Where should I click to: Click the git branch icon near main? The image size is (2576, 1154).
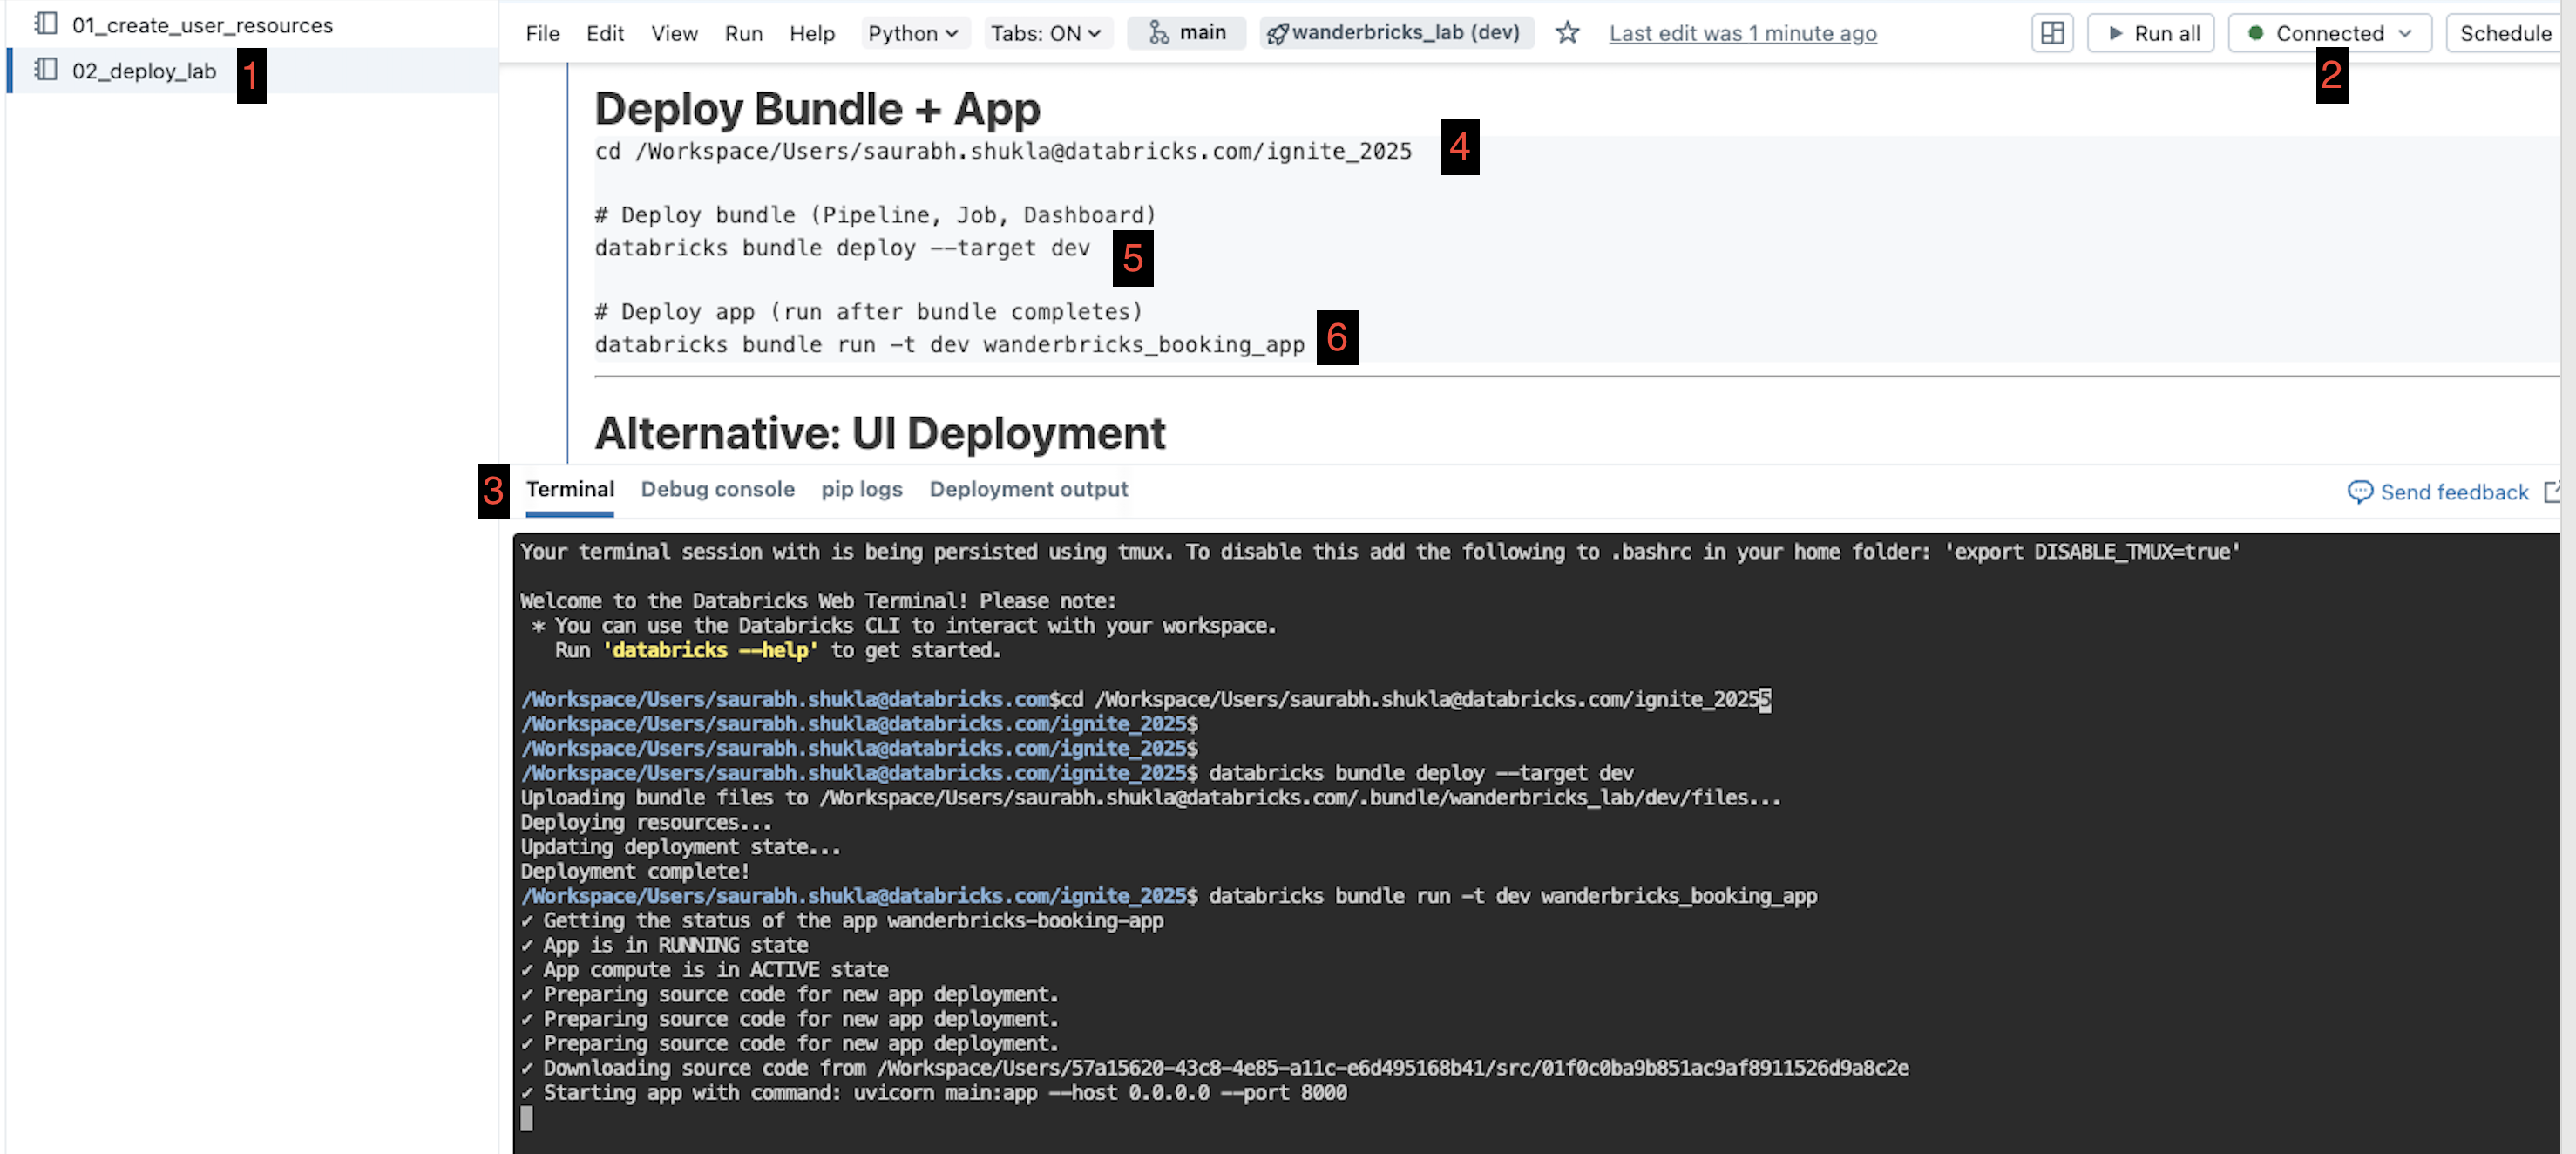[x=1158, y=33]
